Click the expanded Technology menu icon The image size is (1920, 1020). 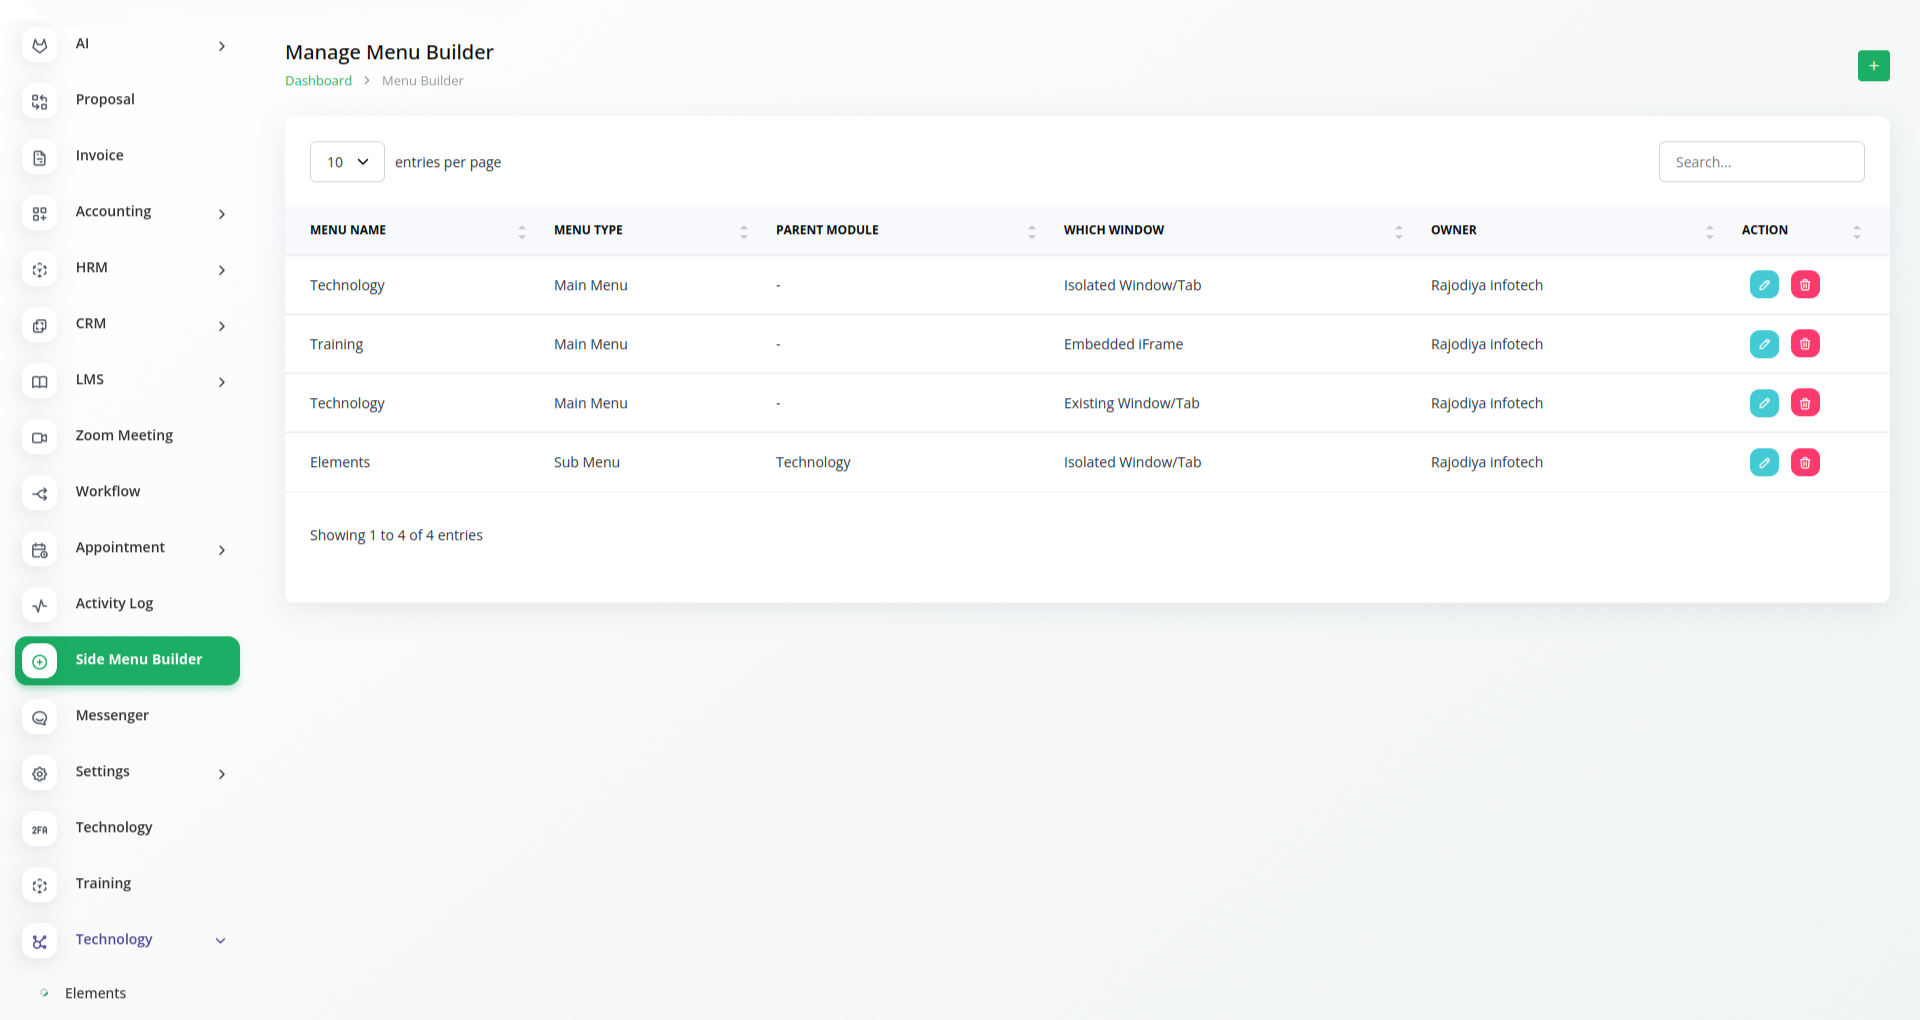click(x=40, y=942)
